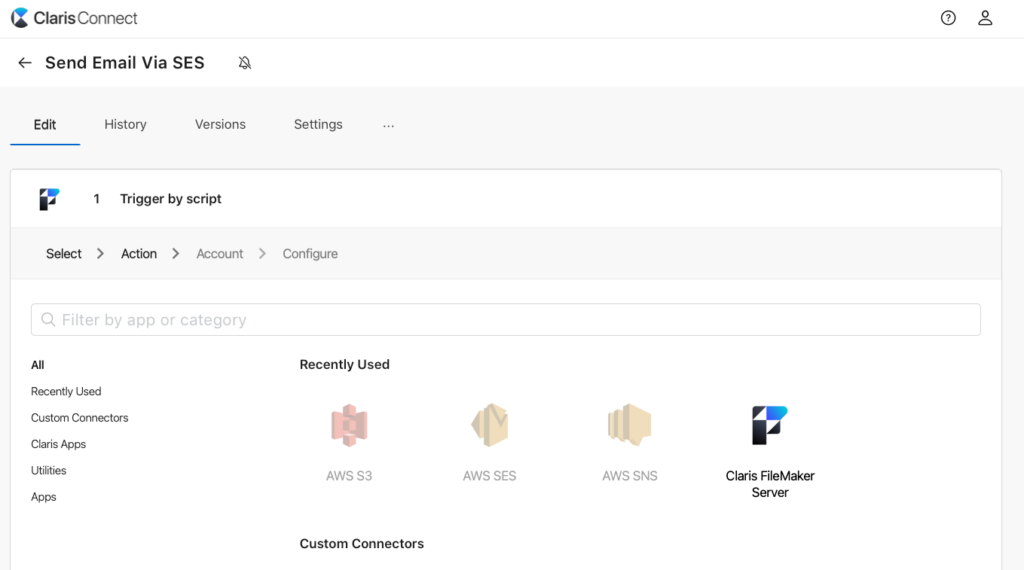Focus the Filter by app or category field

(505, 319)
